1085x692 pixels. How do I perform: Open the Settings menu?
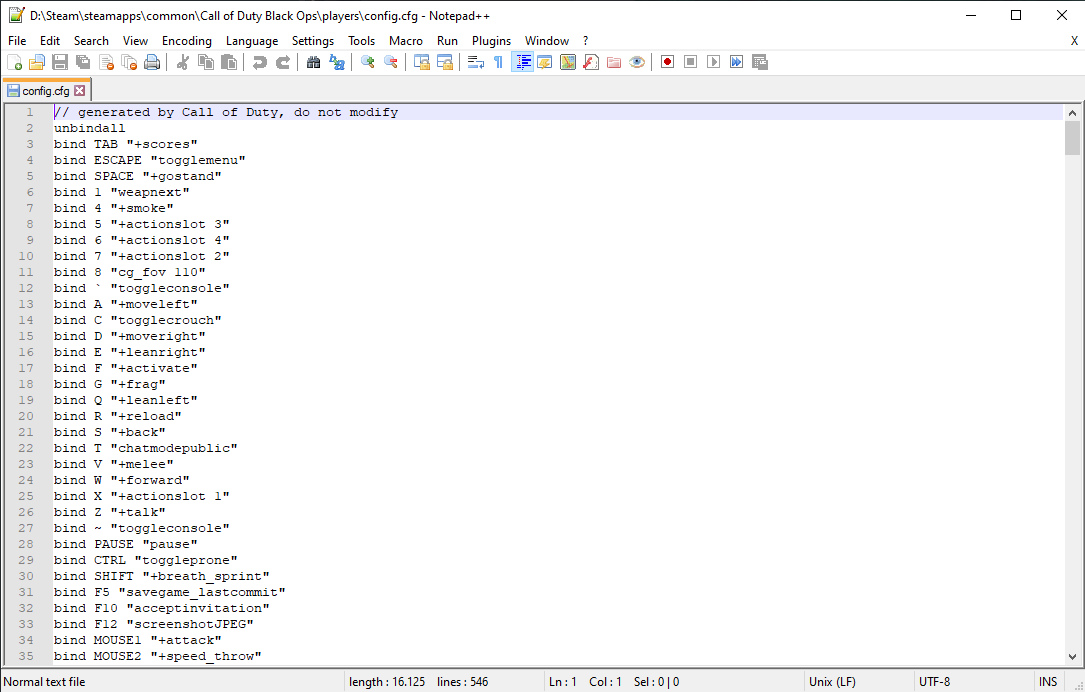point(313,41)
